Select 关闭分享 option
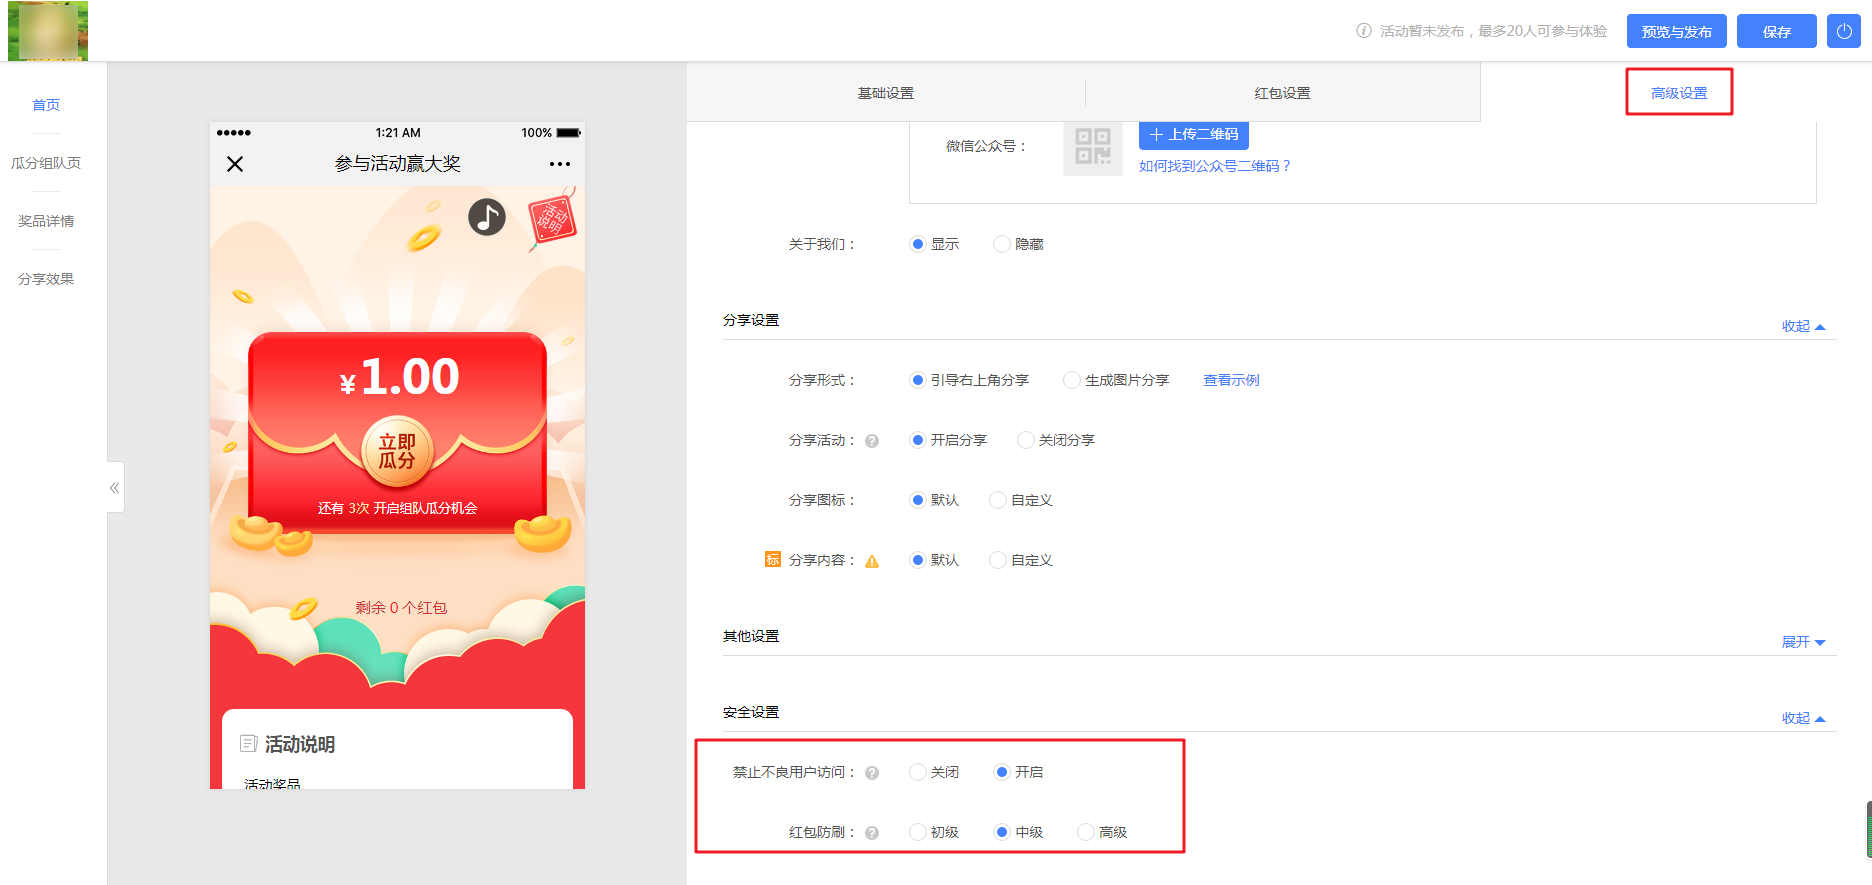This screenshot has height=885, width=1872. click(1057, 440)
